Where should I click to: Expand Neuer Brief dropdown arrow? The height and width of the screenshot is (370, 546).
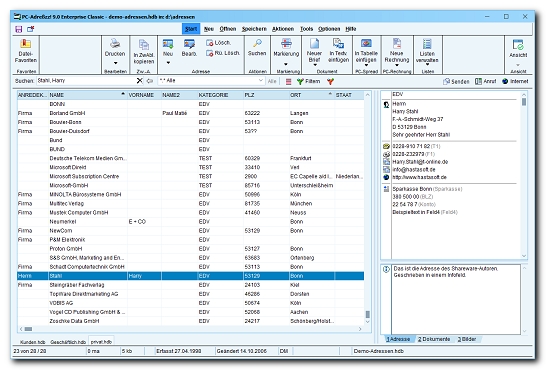[x=315, y=65]
